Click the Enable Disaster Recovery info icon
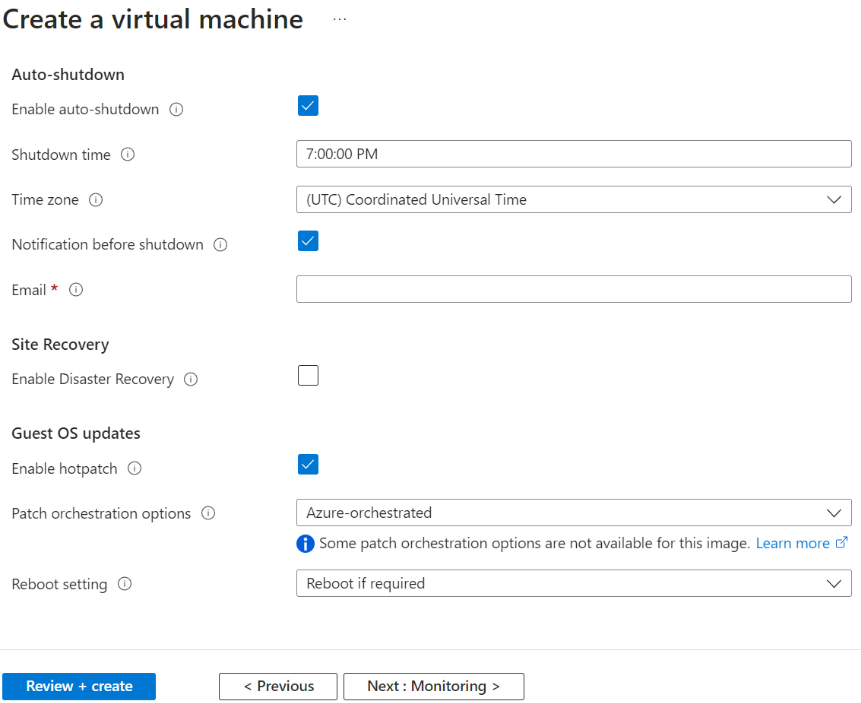Viewport: 861px width, 703px height. point(190,380)
